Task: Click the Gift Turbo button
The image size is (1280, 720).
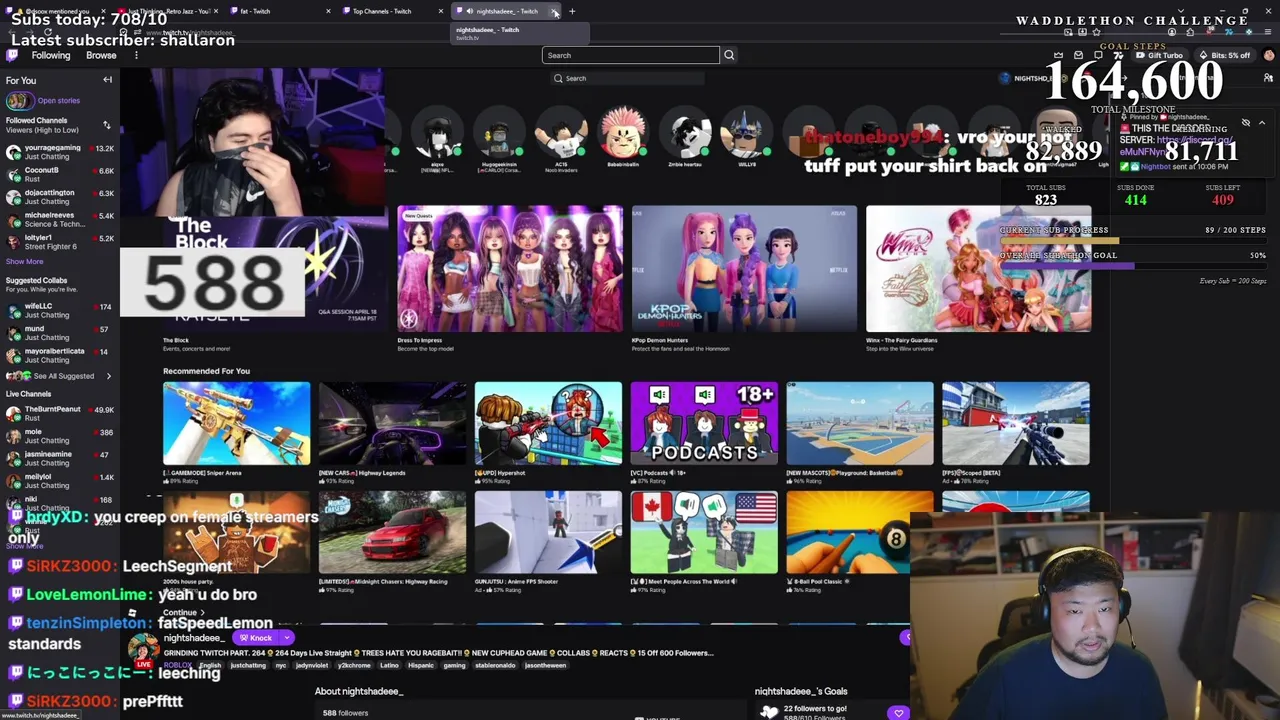Action: pyautogui.click(x=1158, y=55)
